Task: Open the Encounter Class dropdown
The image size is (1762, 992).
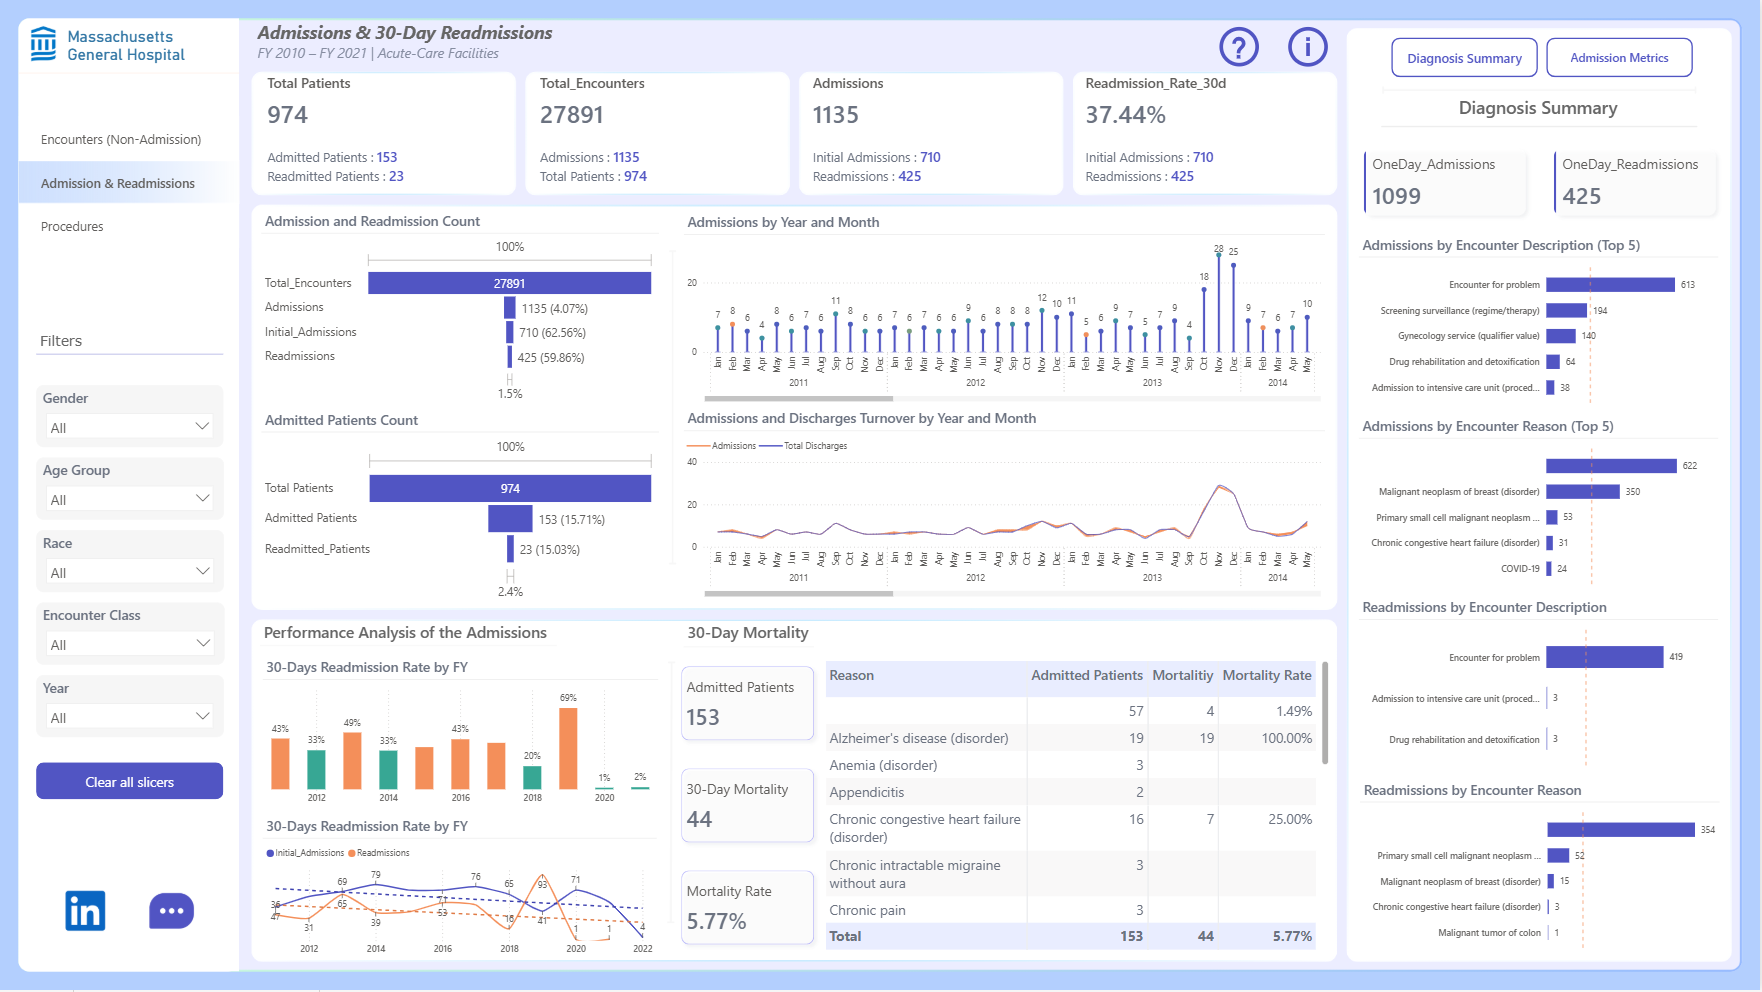Action: coord(130,644)
